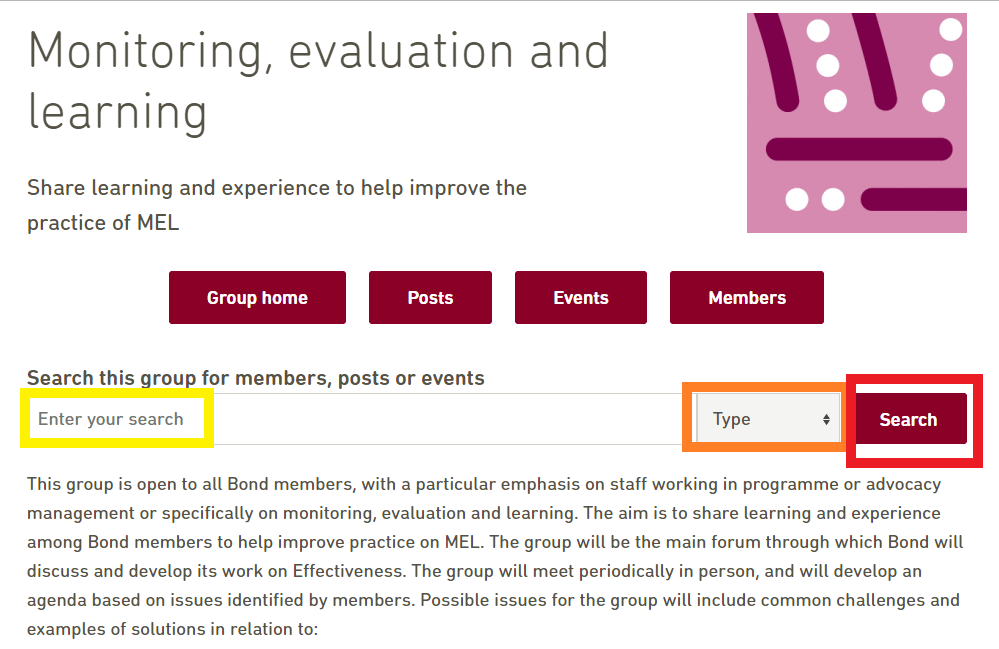Image resolution: width=999 pixels, height=649 pixels.
Task: Open the Type dropdown
Action: 768,418
